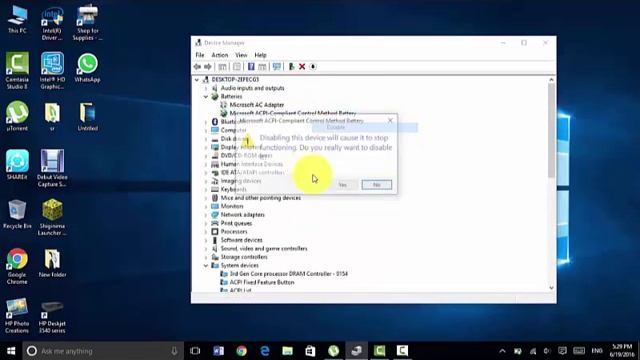This screenshot has height=360, width=640.
Task: Open the This PC desktop icon
Action: click(17, 19)
